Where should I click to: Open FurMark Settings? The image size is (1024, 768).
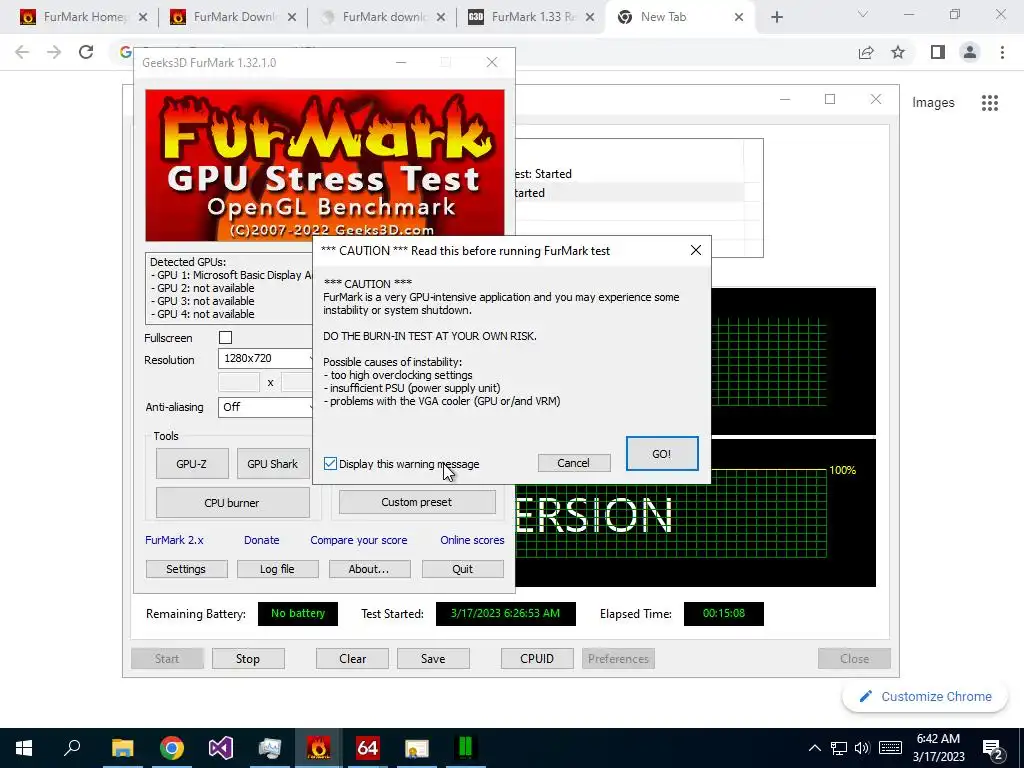(x=186, y=569)
